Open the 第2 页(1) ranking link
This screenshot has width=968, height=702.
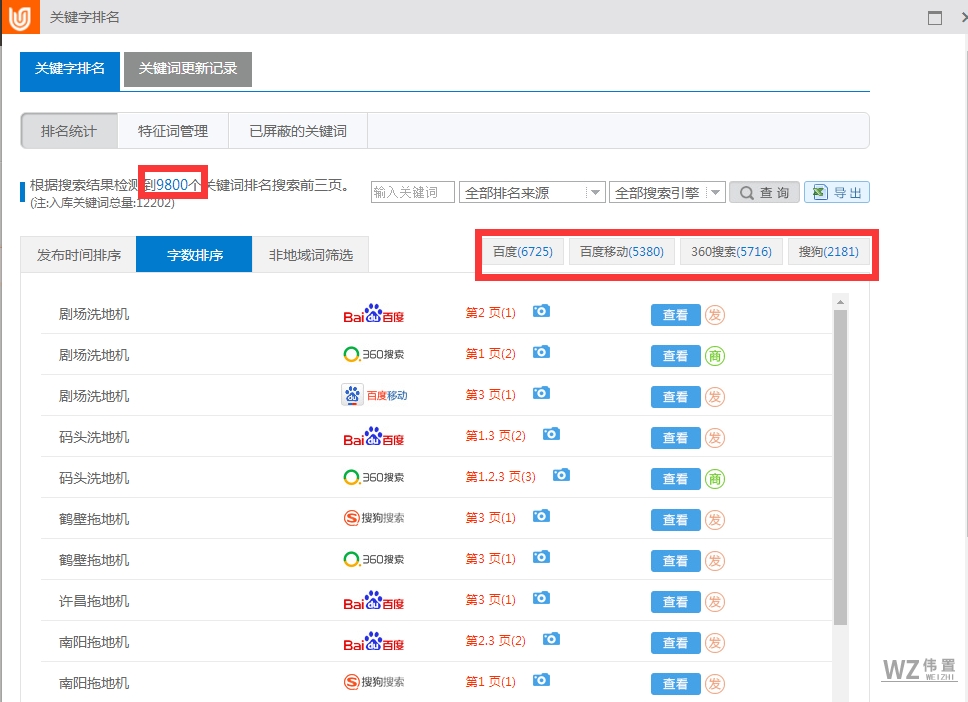488,312
